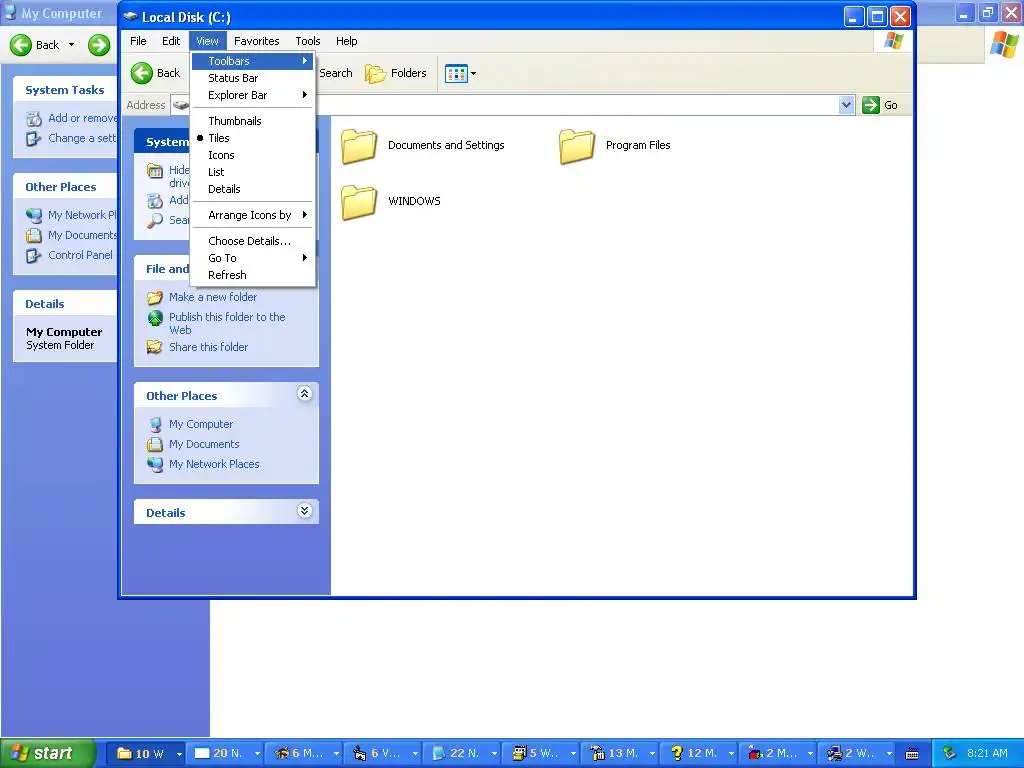Click the system tray icon beside the clock
Viewport: 1024px width, 768px height.
point(949,753)
